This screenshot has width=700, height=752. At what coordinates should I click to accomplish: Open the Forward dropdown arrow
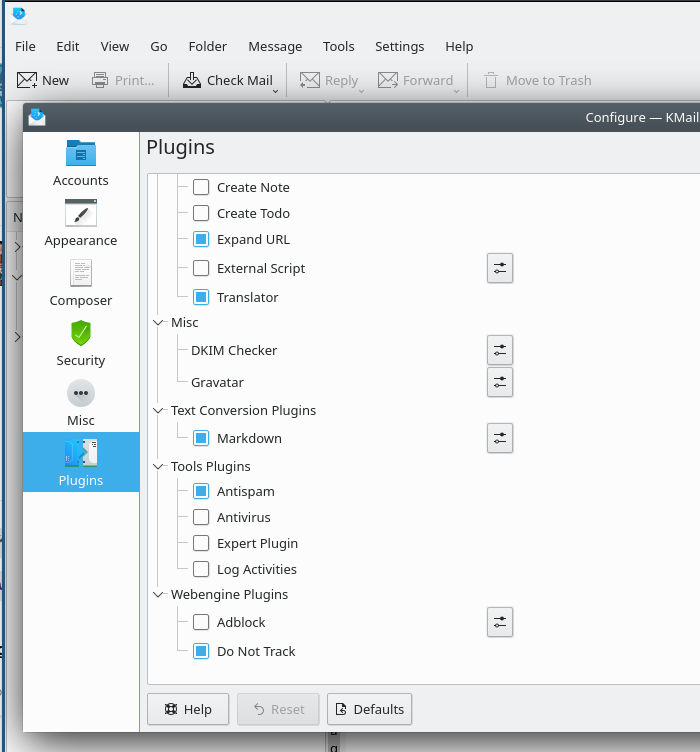[x=456, y=91]
